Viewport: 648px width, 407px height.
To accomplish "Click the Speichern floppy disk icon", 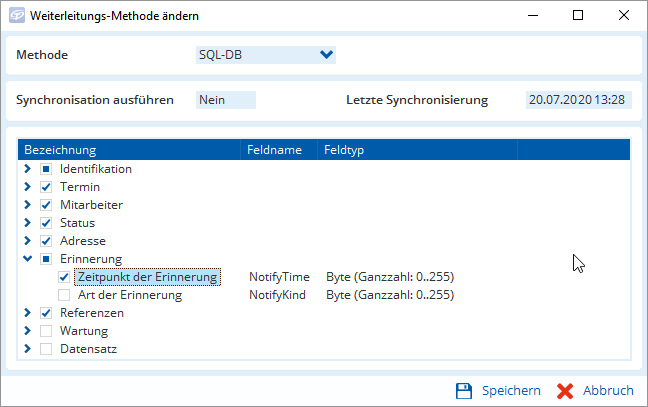I will pos(464,390).
